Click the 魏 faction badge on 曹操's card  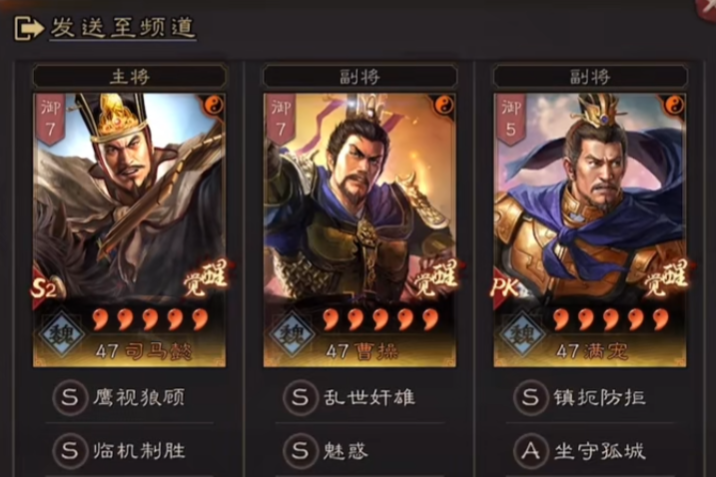(x=293, y=335)
